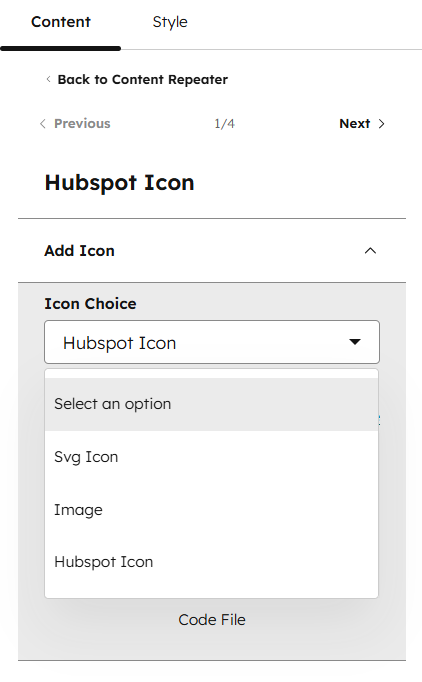
Task: Go to the Next item
Action: (x=362, y=124)
